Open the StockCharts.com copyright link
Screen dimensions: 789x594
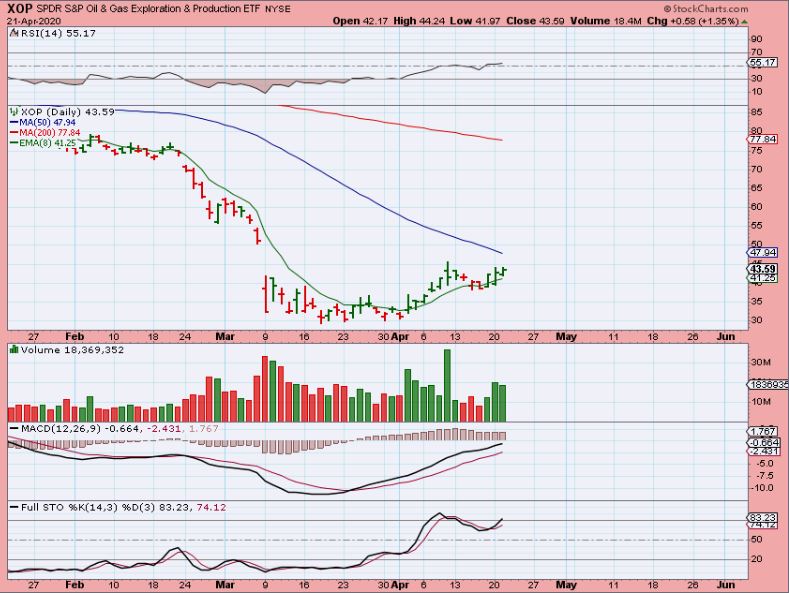pos(706,9)
